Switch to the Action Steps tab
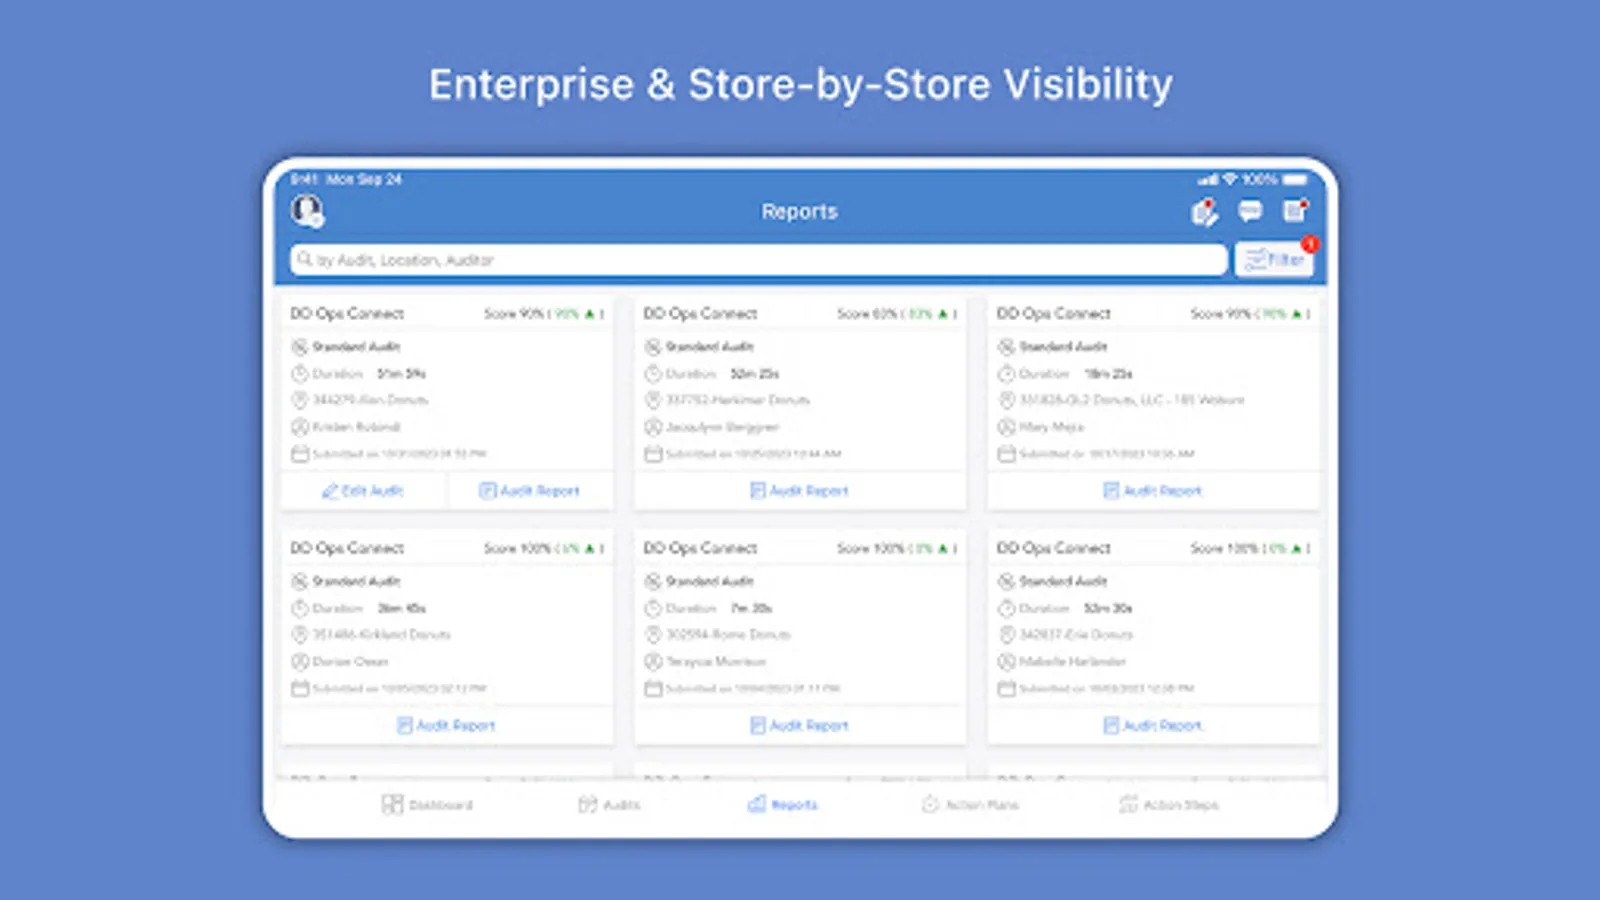The width and height of the screenshot is (1600, 900). 1169,804
